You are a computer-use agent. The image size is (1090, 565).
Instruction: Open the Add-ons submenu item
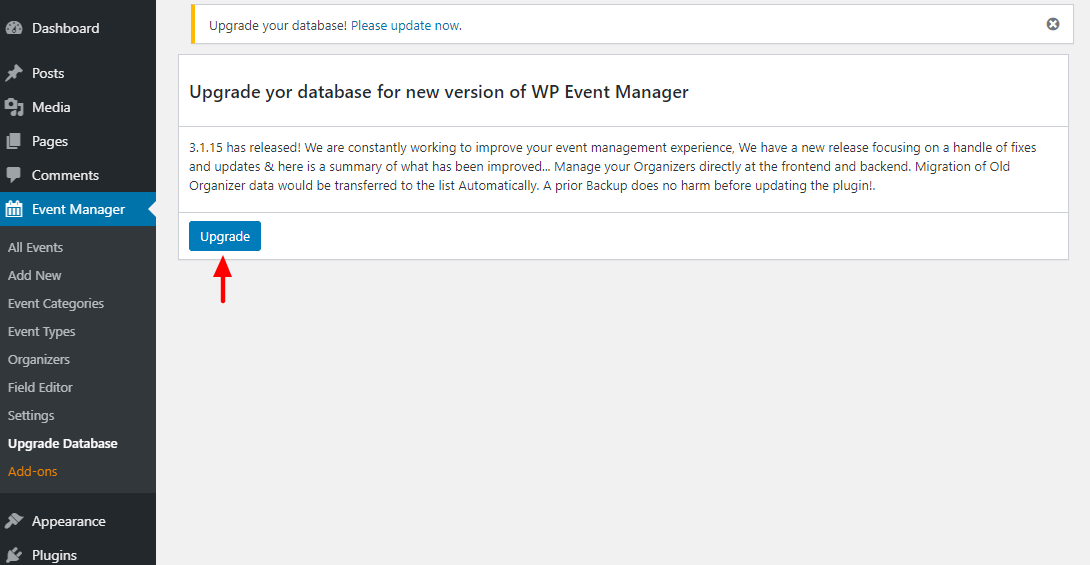pos(33,471)
